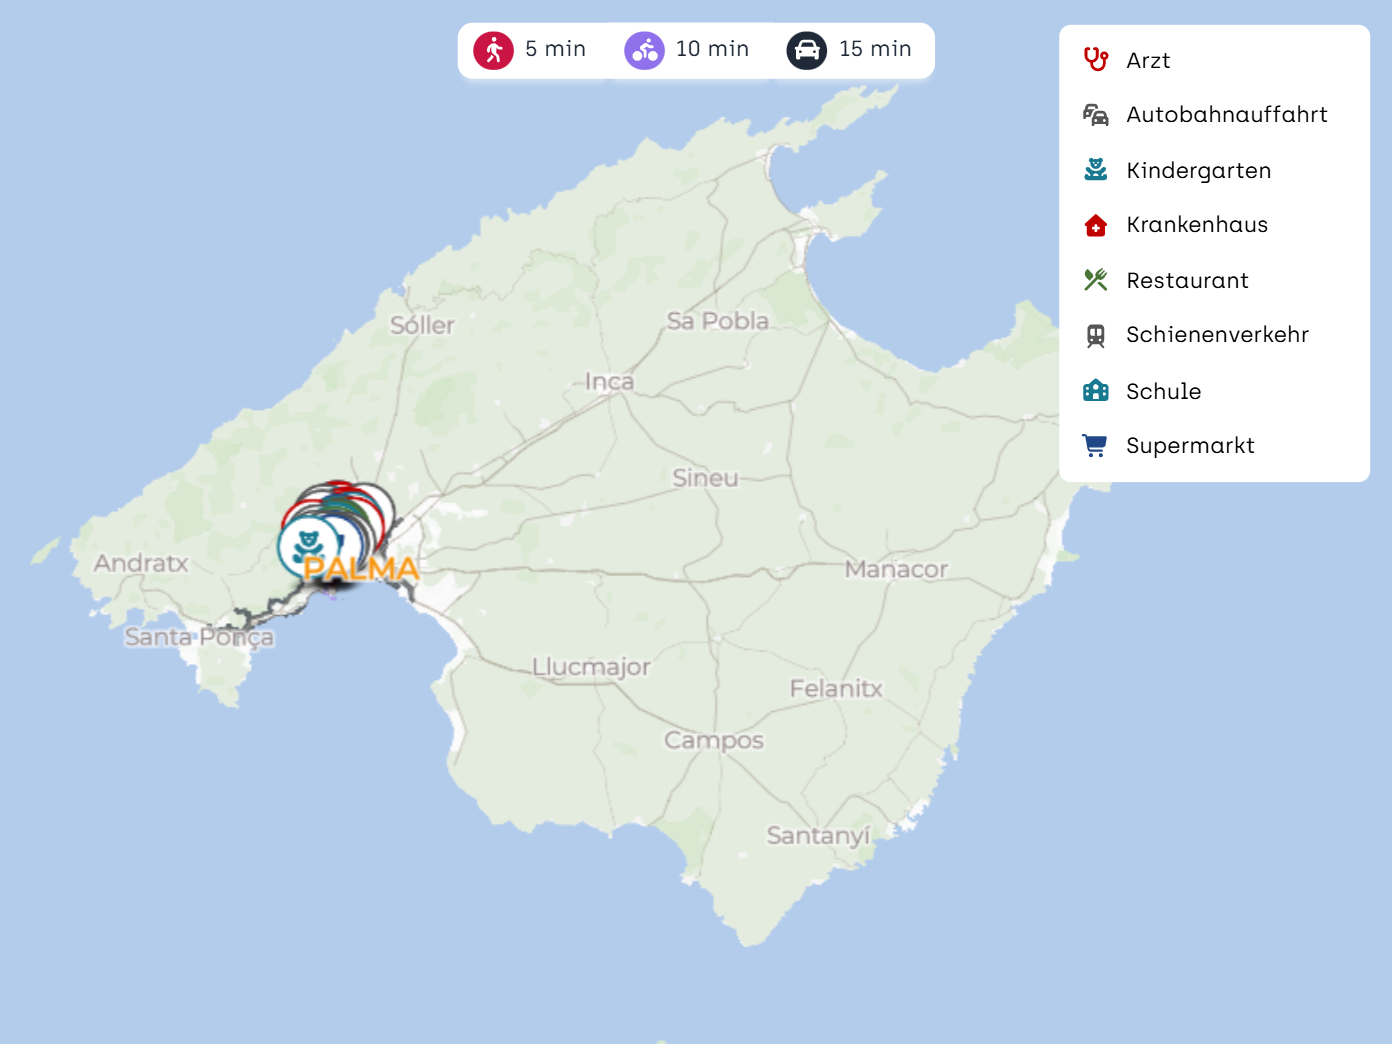Click the orange PALMA label on map
This screenshot has height=1044, width=1392.
click(362, 569)
